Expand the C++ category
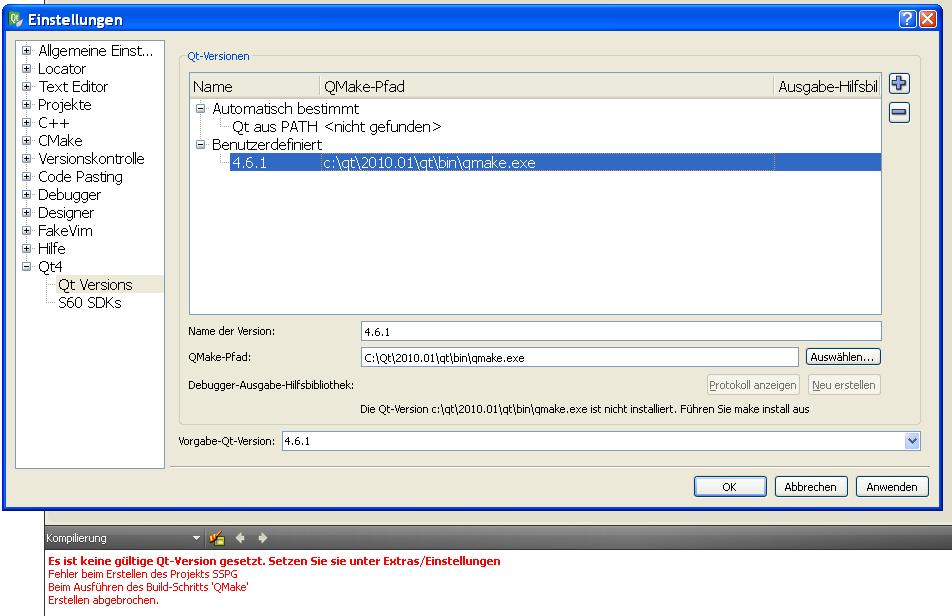This screenshot has height=616, width=952. coord(27,123)
